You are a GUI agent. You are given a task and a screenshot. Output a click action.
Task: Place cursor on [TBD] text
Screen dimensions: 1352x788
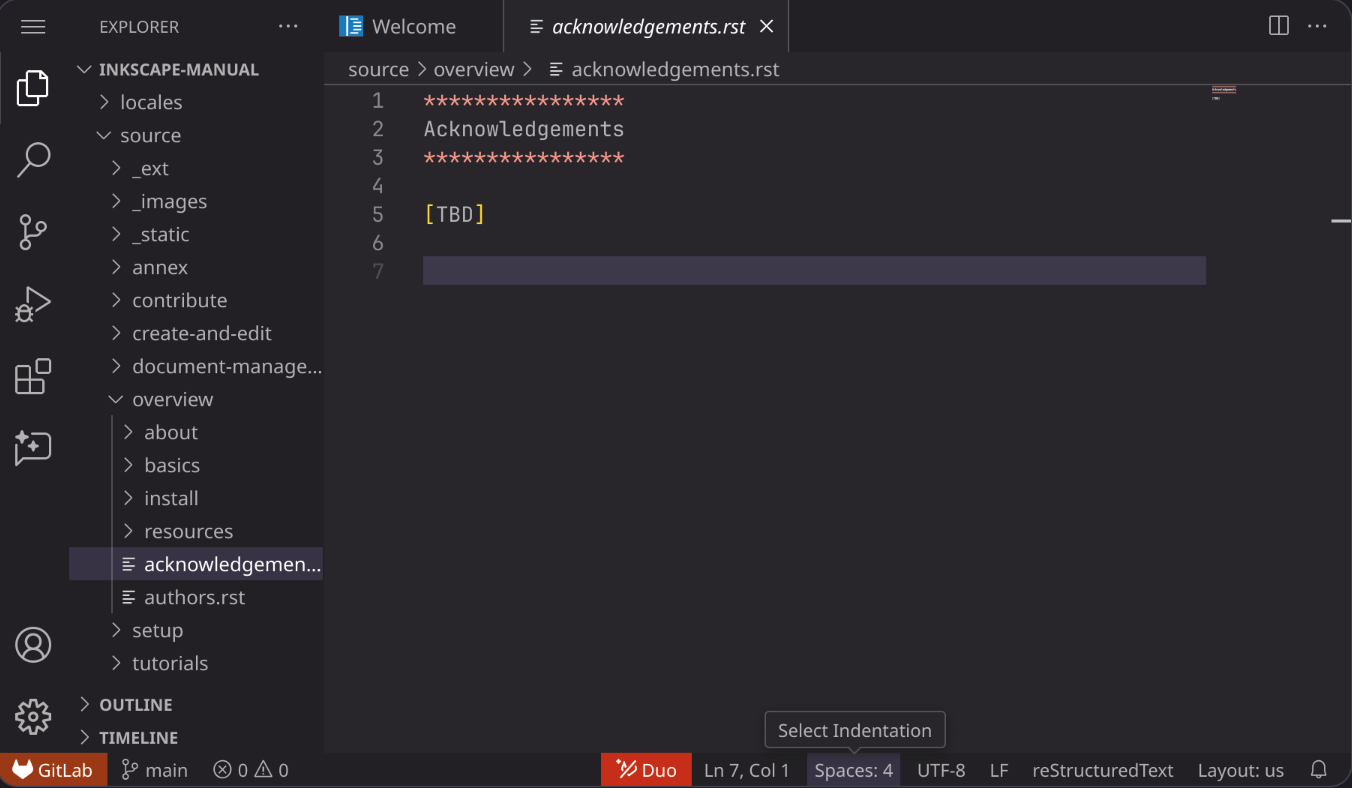pyautogui.click(x=455, y=214)
